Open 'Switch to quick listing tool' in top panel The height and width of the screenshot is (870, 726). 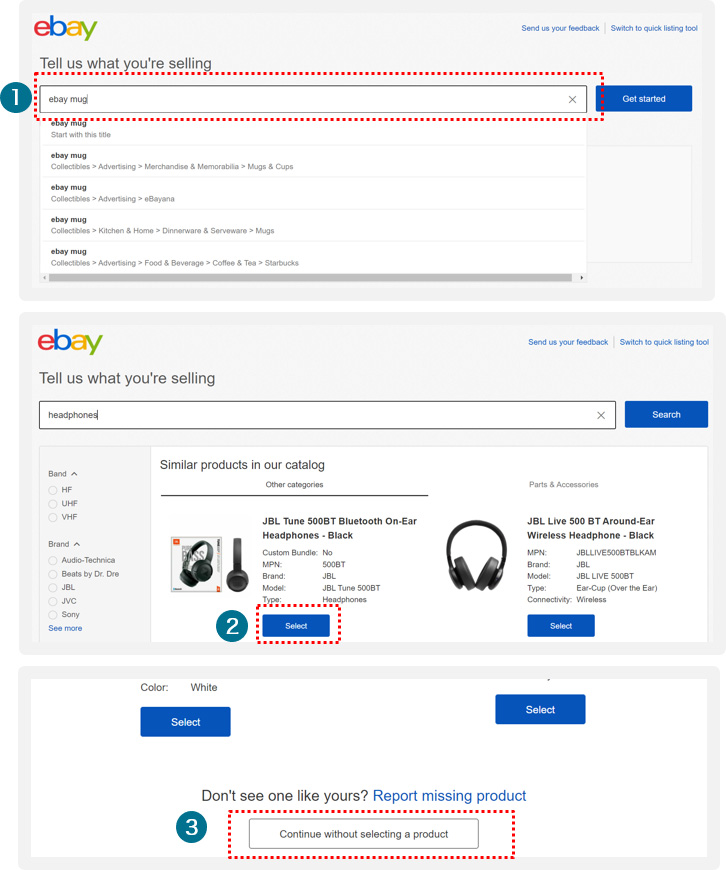pyautogui.click(x=654, y=28)
